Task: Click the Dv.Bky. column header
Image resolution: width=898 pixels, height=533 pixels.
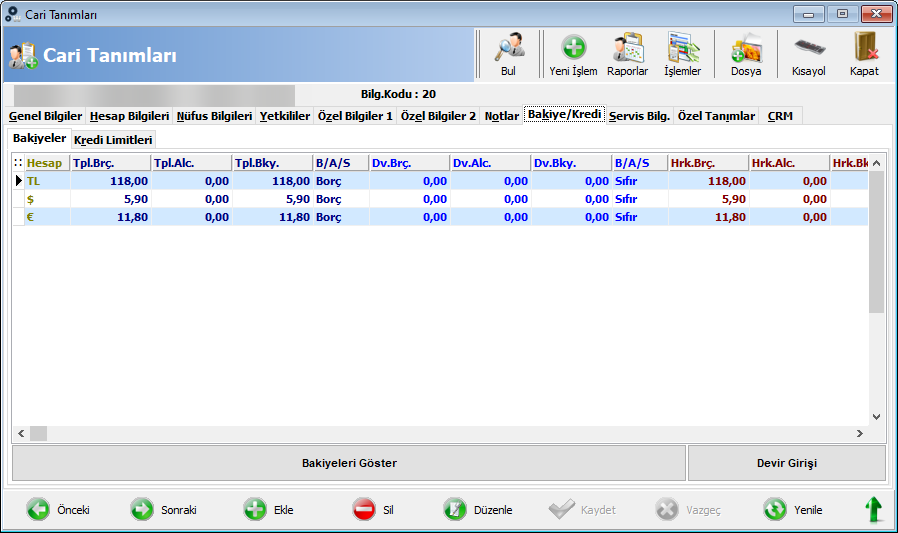Action: coord(571,163)
